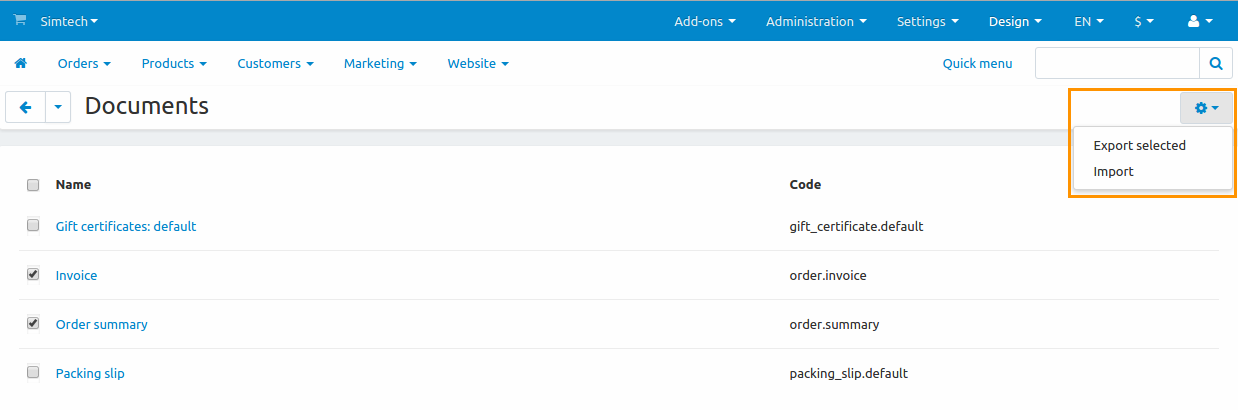1238x410 pixels.
Task: Open the gear actions menu
Action: 1206,108
